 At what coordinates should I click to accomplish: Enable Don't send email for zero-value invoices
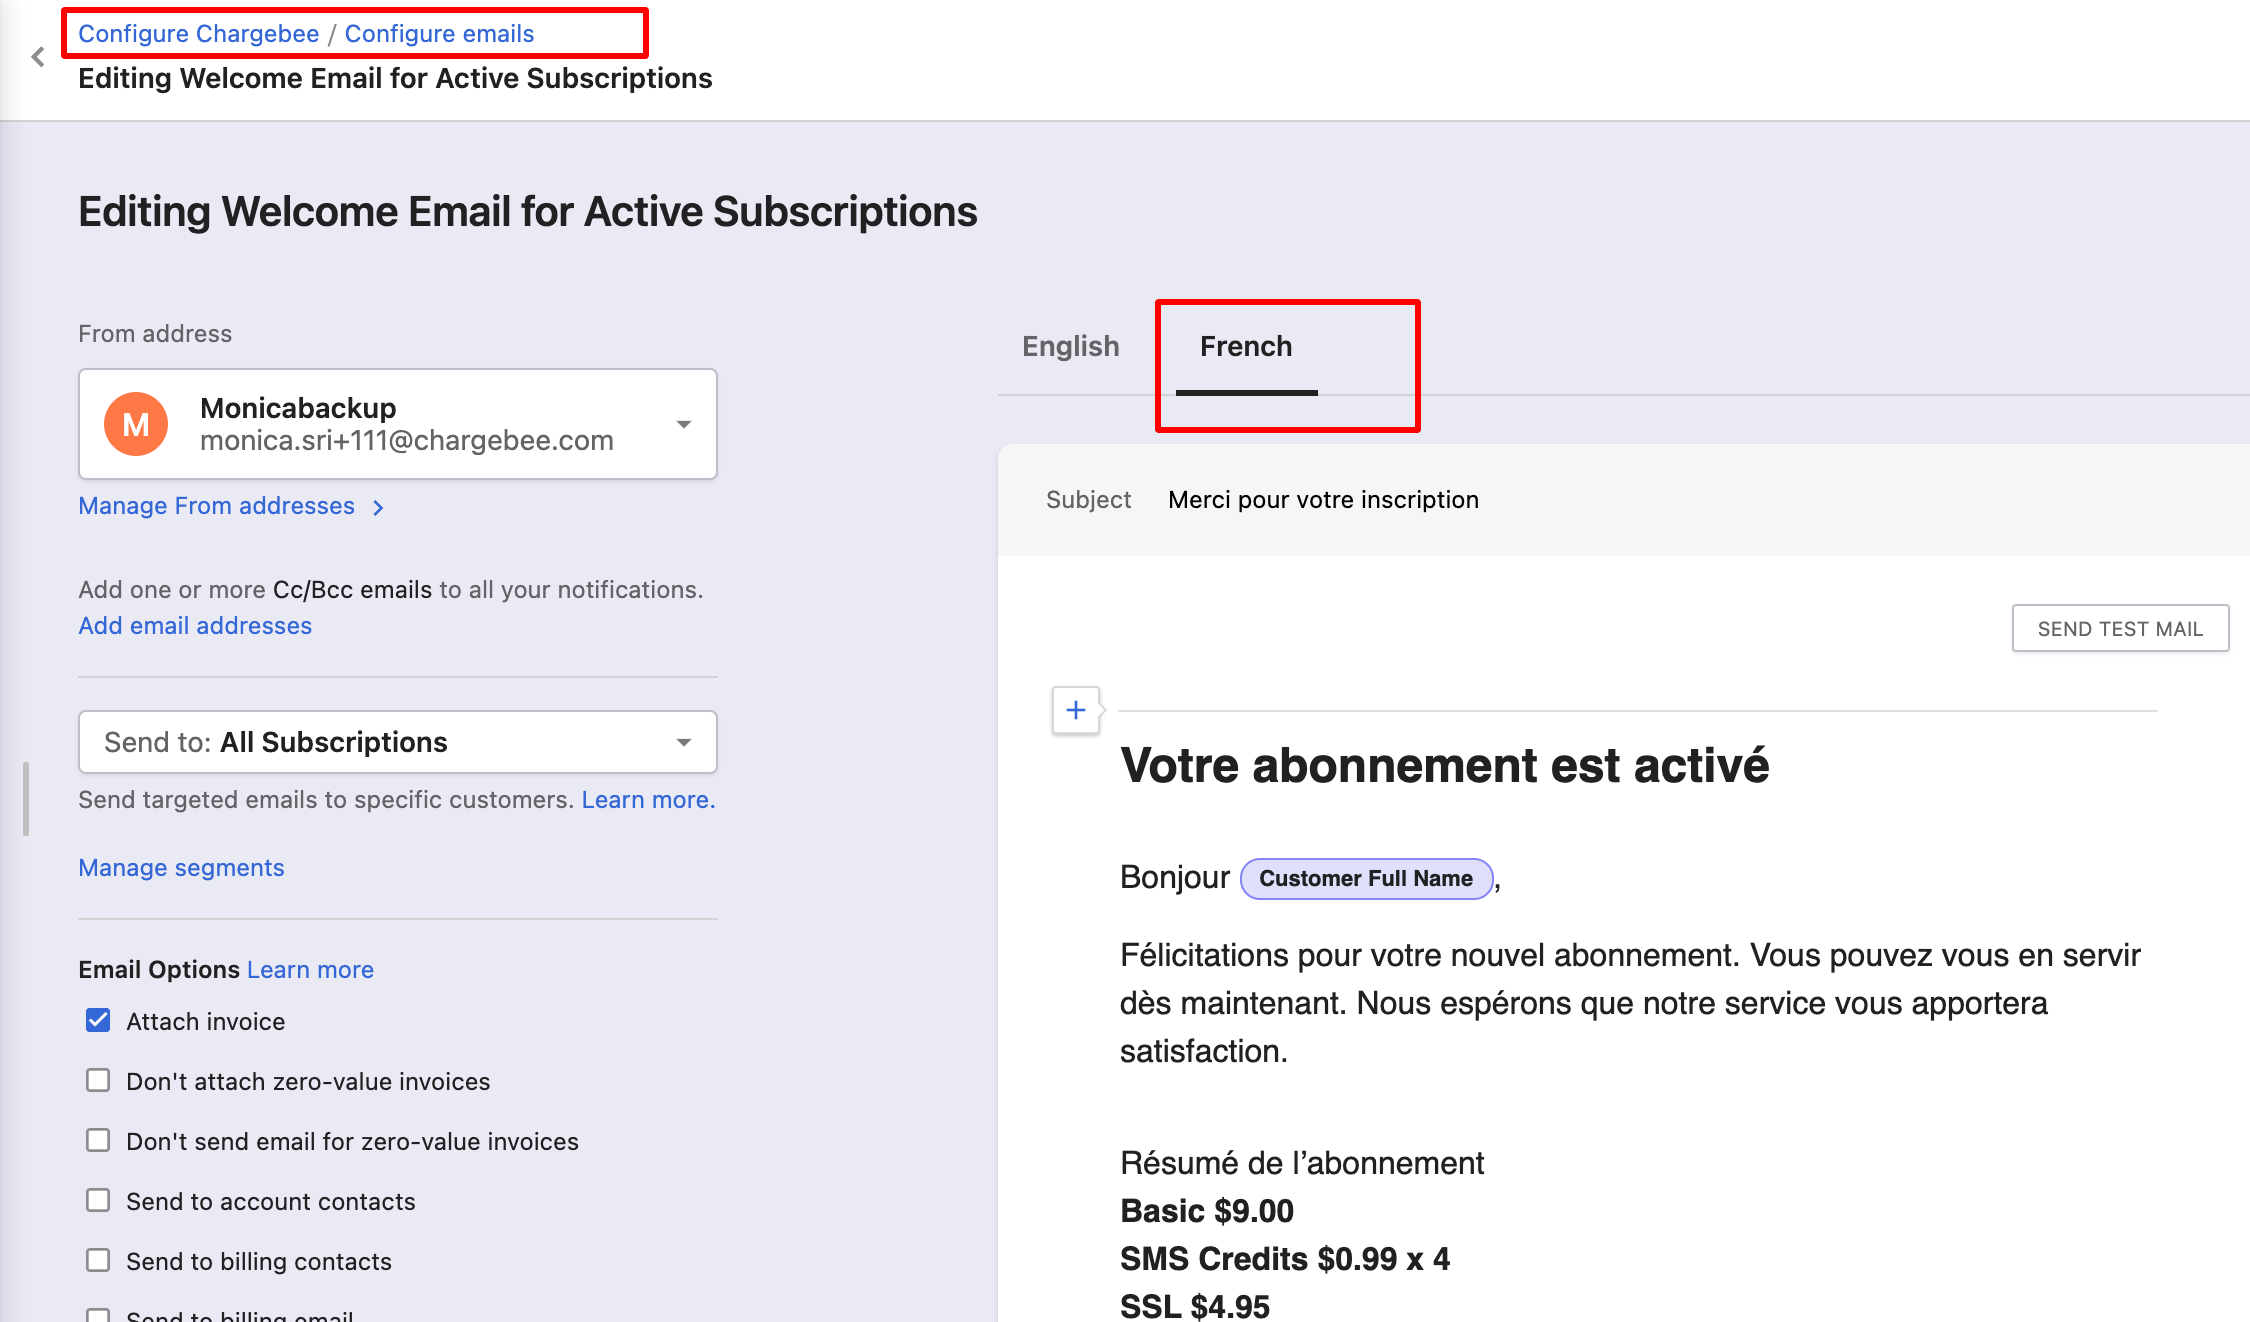pyautogui.click(x=98, y=1140)
